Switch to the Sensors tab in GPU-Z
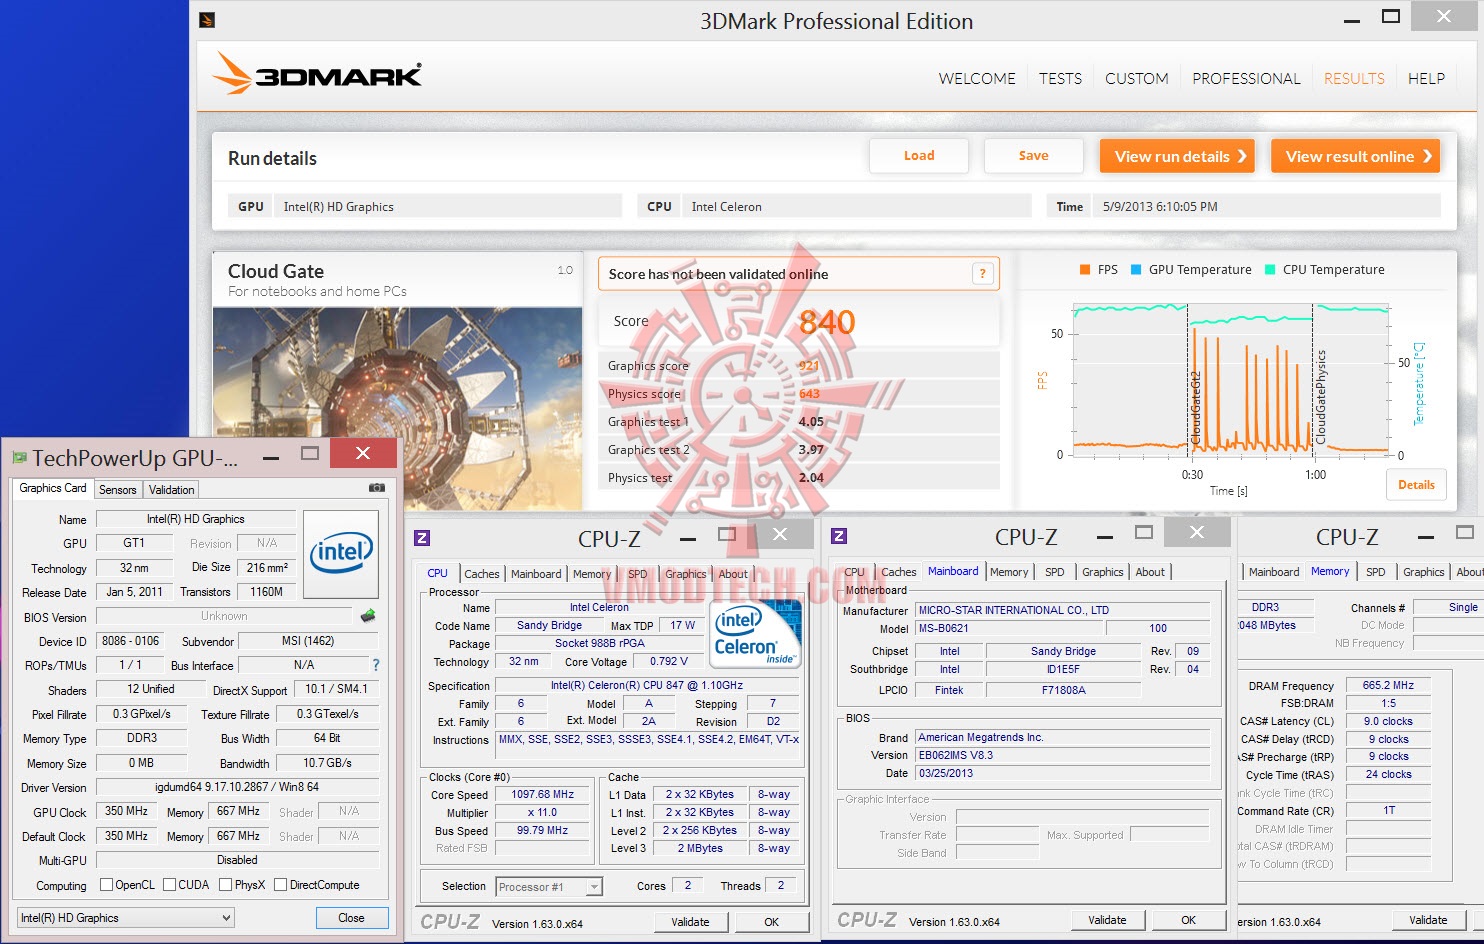The width and height of the screenshot is (1484, 944). (118, 490)
